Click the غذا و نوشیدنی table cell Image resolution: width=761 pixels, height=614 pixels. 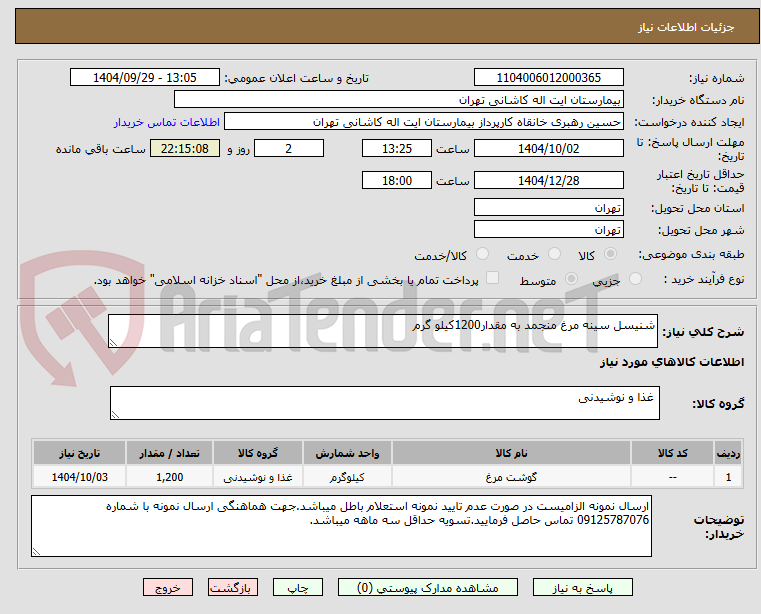[x=258, y=477]
